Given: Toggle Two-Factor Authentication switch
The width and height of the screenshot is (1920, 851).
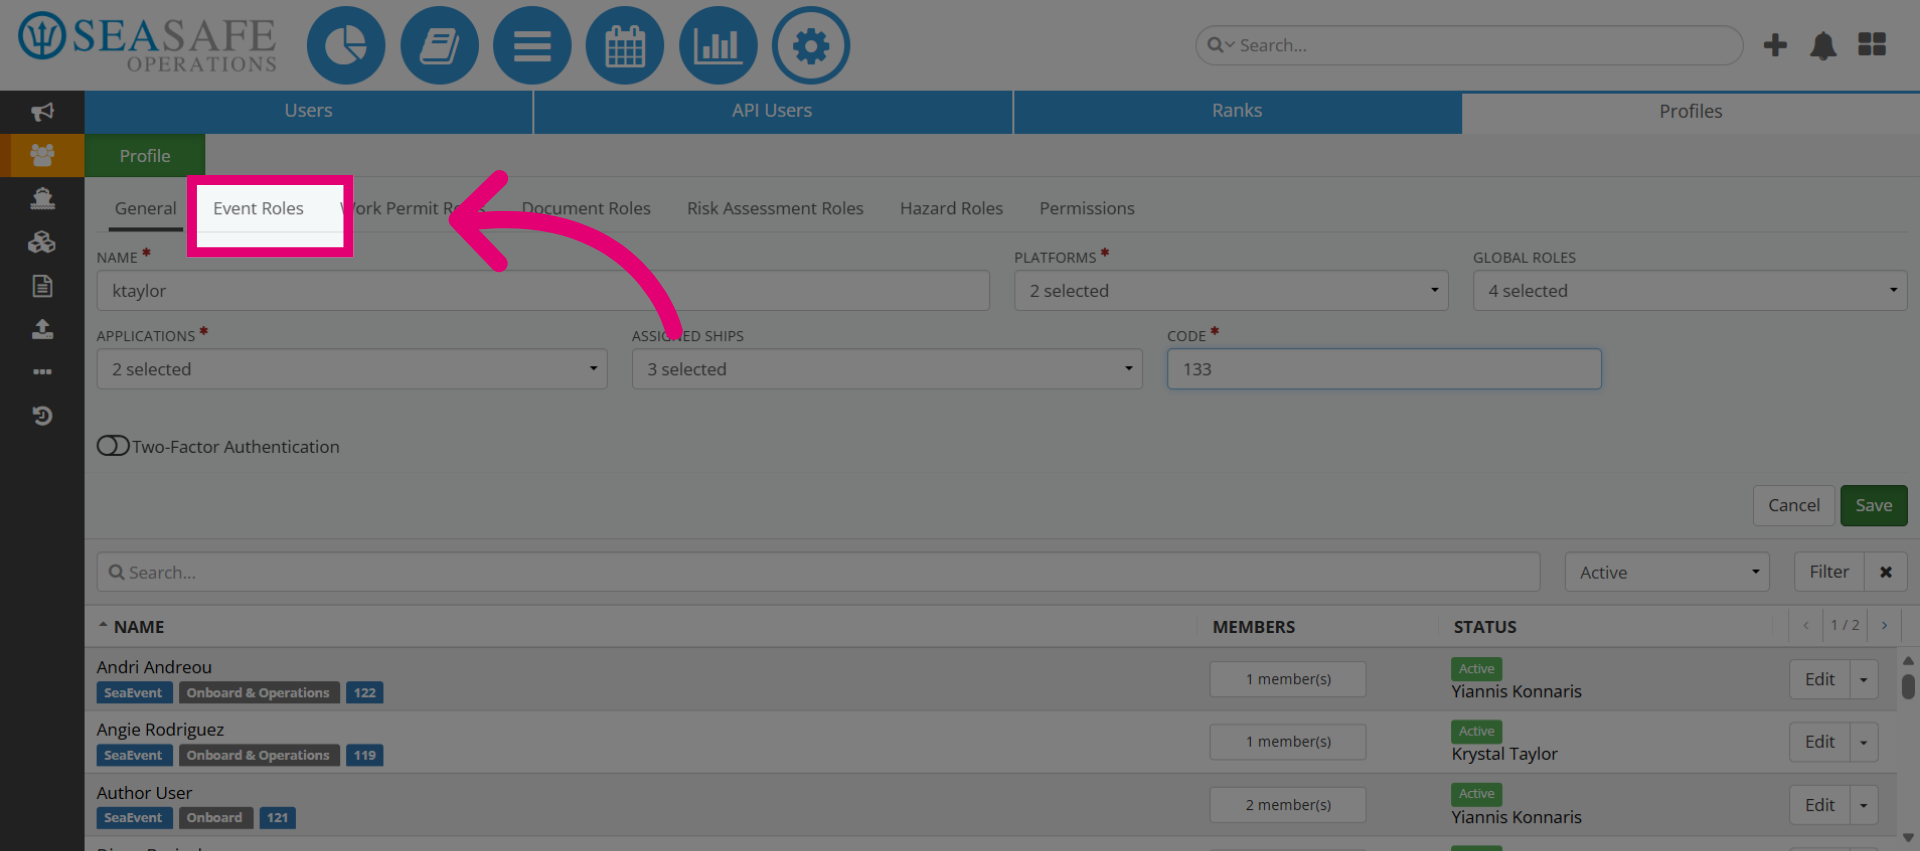Looking at the screenshot, I should point(113,446).
